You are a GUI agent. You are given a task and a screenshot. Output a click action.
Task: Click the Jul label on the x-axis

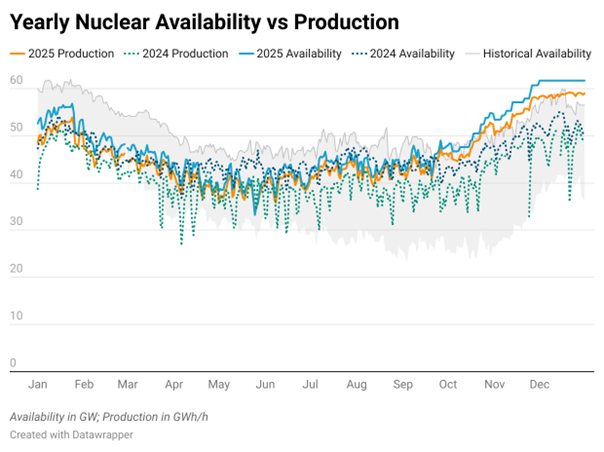310,384
